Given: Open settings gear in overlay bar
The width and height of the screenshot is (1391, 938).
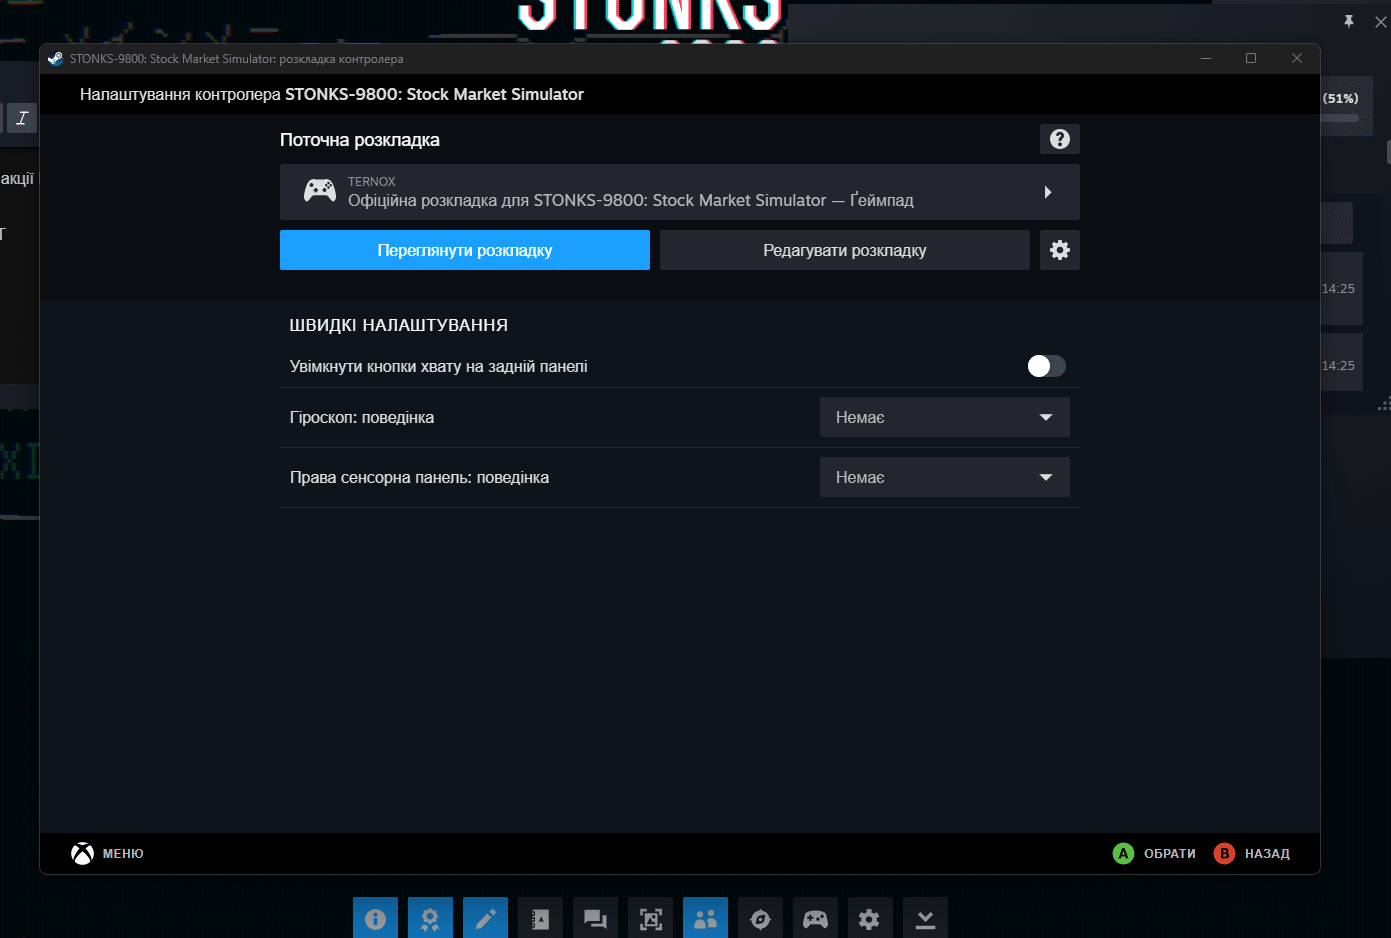Looking at the screenshot, I should click(870, 918).
